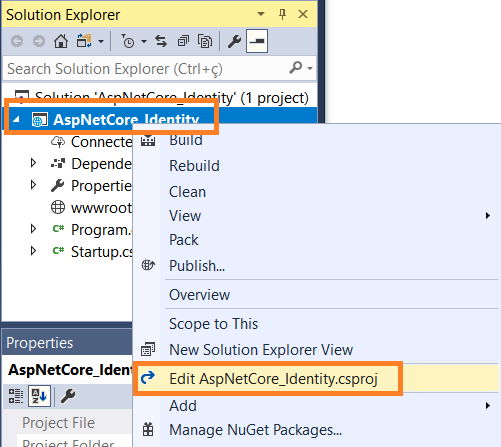Choose Build from the context menu
Image resolution: width=501 pixels, height=447 pixels.
[x=186, y=140]
